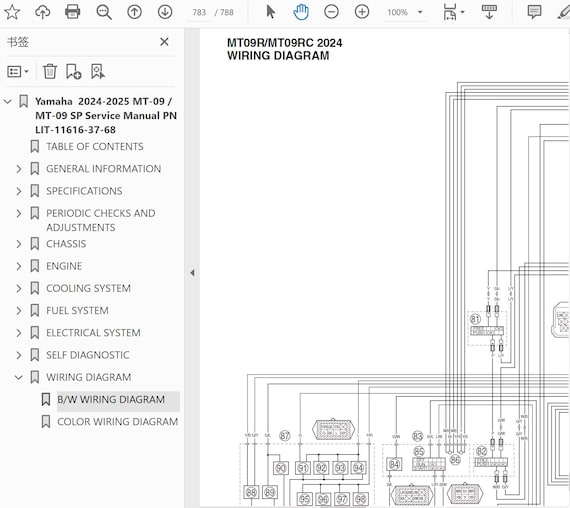Select the arrow selection tool
The width and height of the screenshot is (570, 508).
pos(270,12)
